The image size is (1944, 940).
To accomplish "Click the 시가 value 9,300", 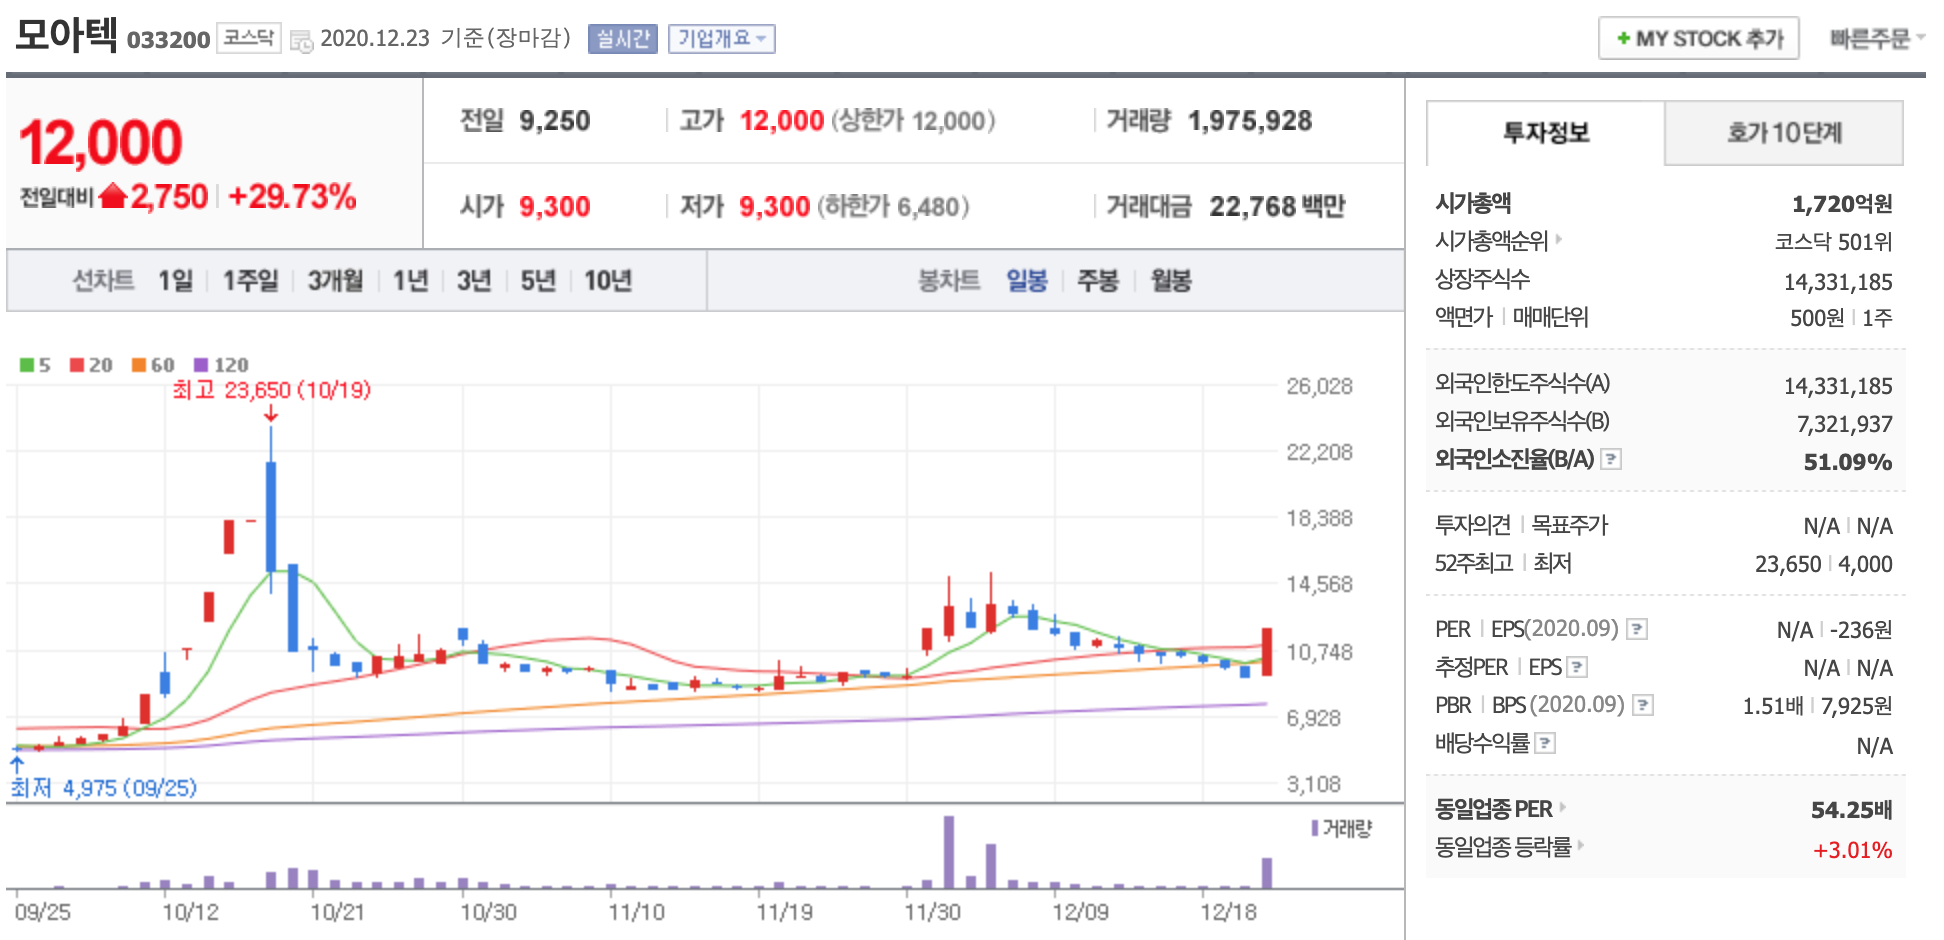I will pyautogui.click(x=555, y=207).
